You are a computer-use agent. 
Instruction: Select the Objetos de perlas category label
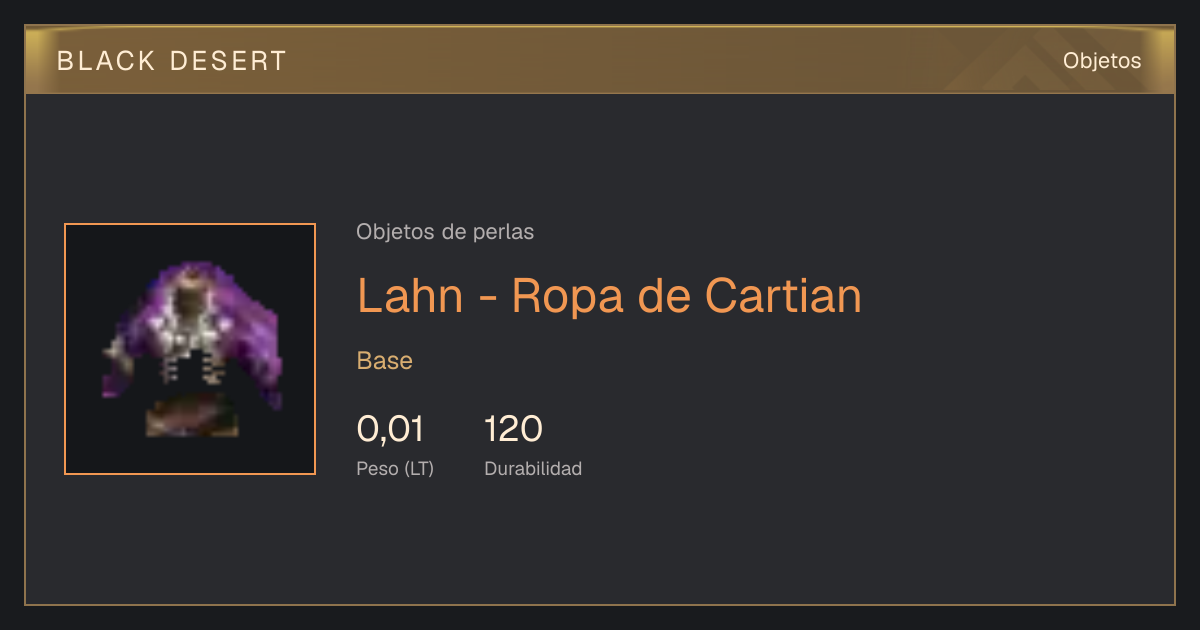pyautogui.click(x=445, y=232)
